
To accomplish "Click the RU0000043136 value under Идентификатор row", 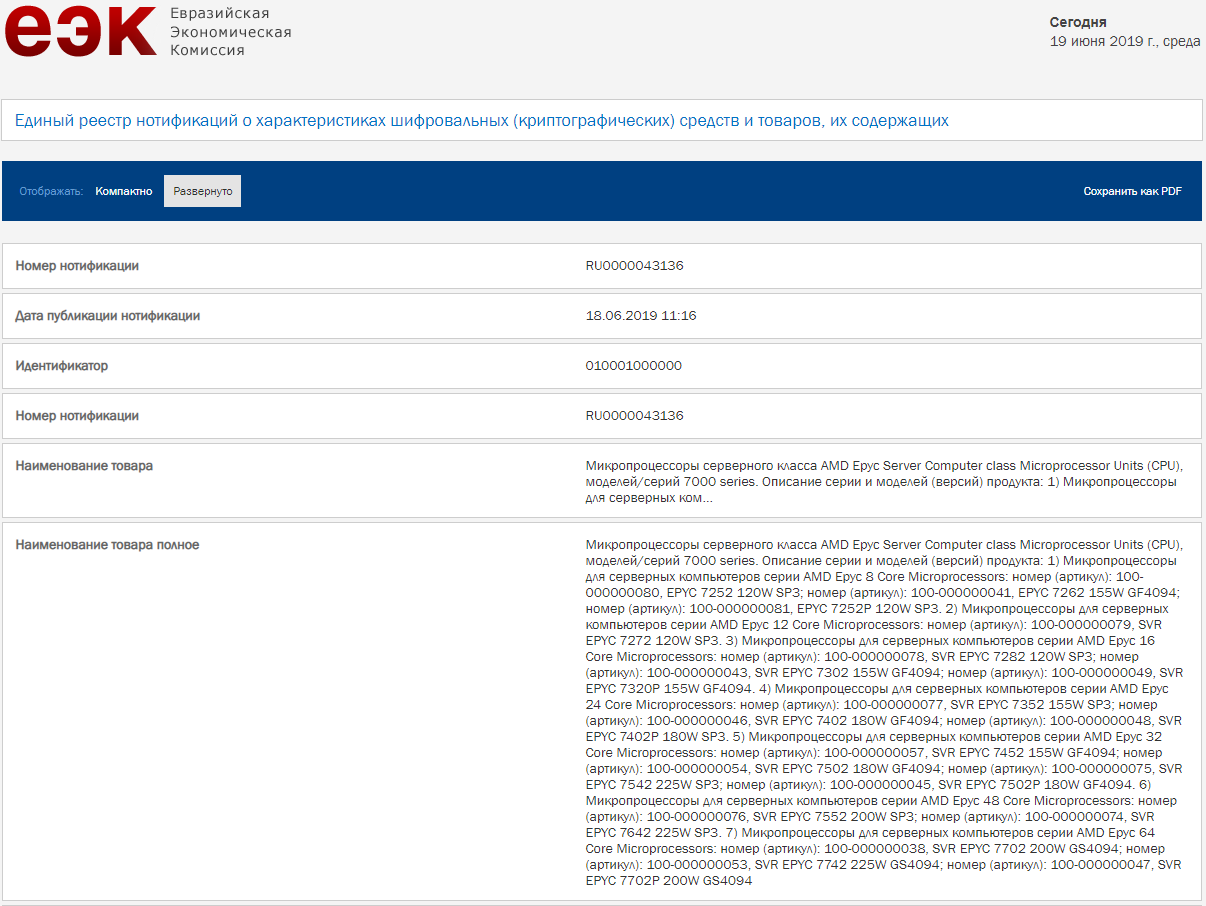I will pos(634,416).
